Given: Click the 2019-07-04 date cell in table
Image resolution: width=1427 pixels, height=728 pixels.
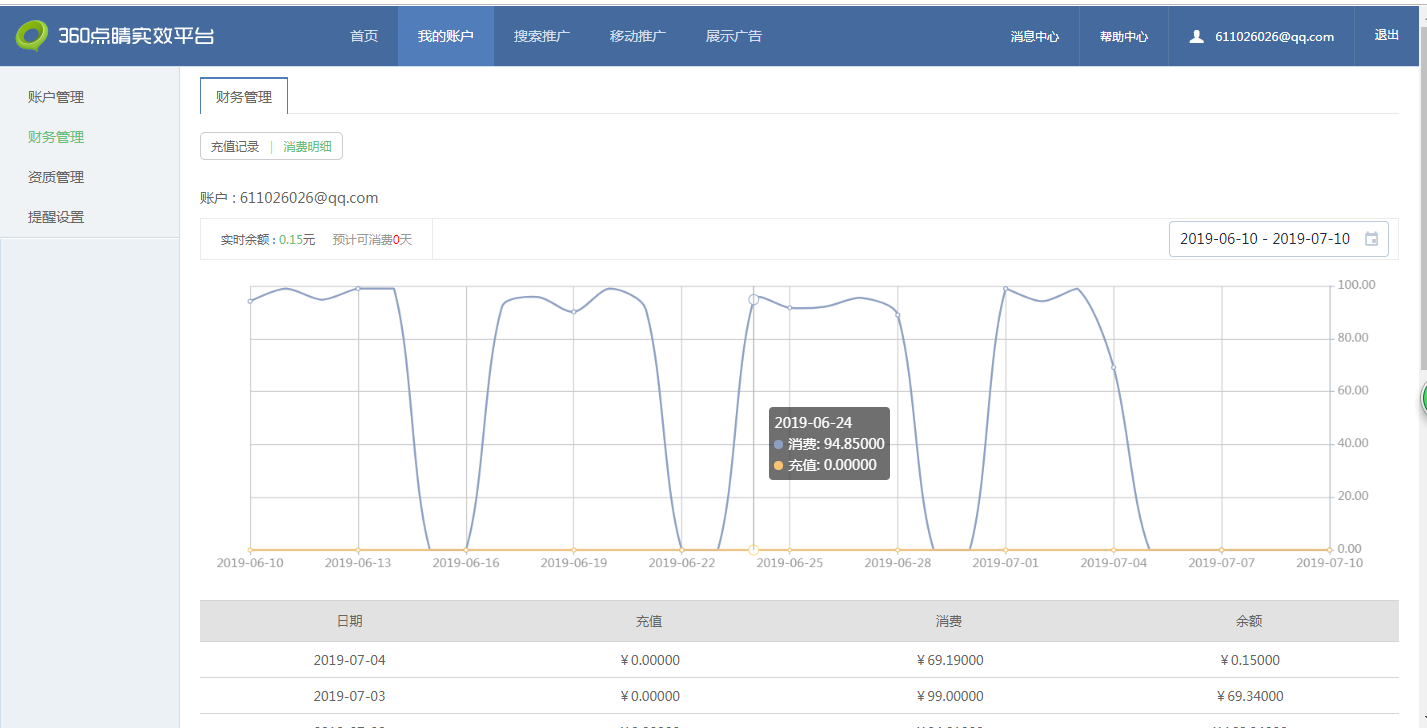Looking at the screenshot, I should [349, 660].
